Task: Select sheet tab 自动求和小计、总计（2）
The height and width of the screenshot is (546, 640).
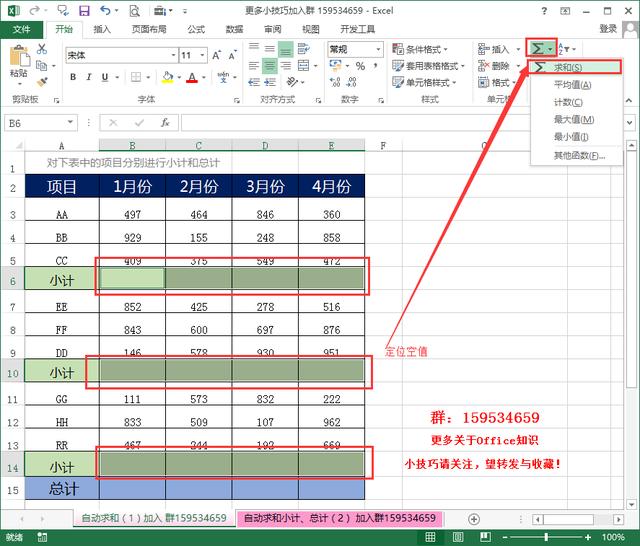Action: click(340, 518)
